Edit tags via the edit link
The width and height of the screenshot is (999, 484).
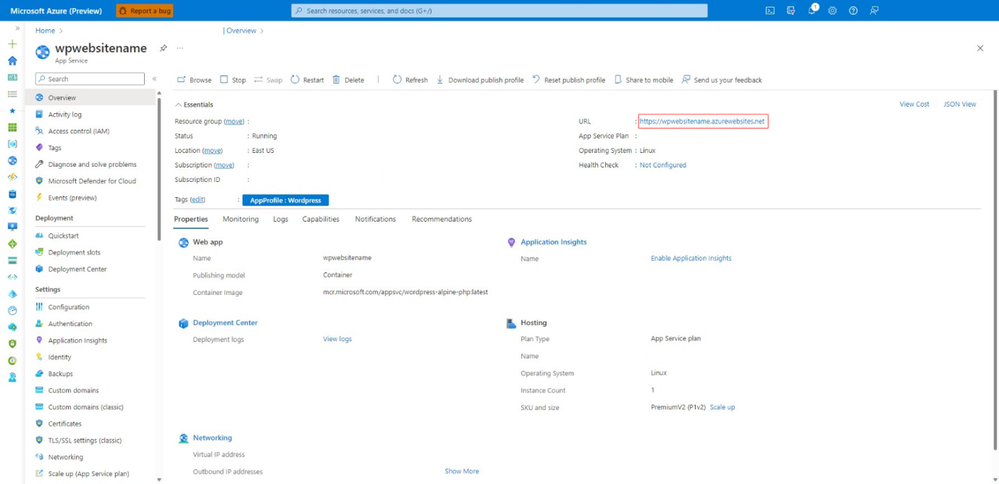coord(198,200)
